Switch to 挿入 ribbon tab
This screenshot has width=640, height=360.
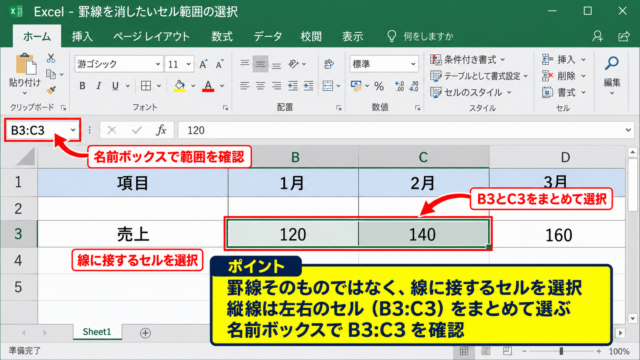coord(82,36)
